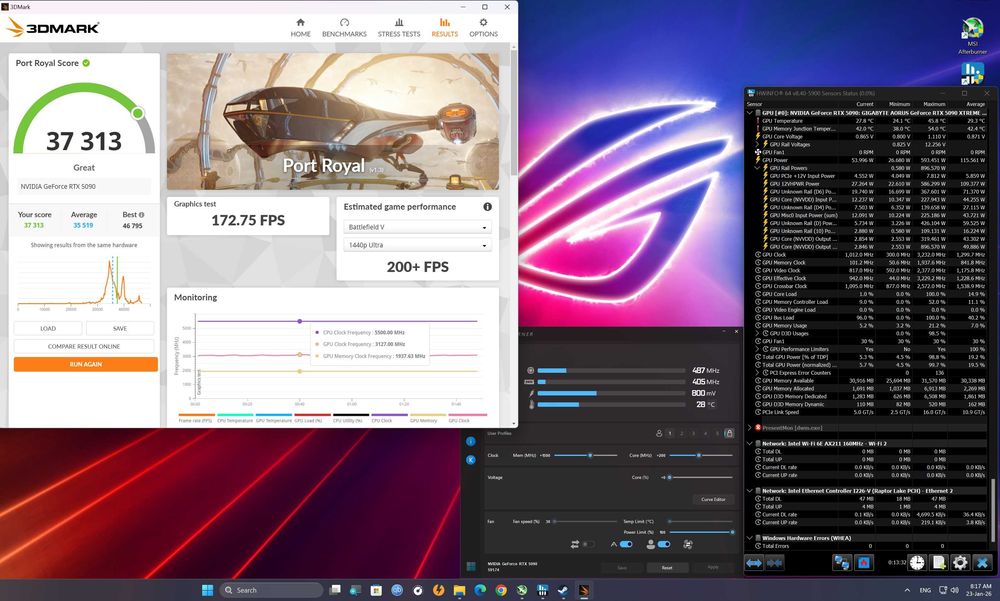Click the Port Royal scene thumbnail
The image size is (1000, 601).
[x=333, y=121]
